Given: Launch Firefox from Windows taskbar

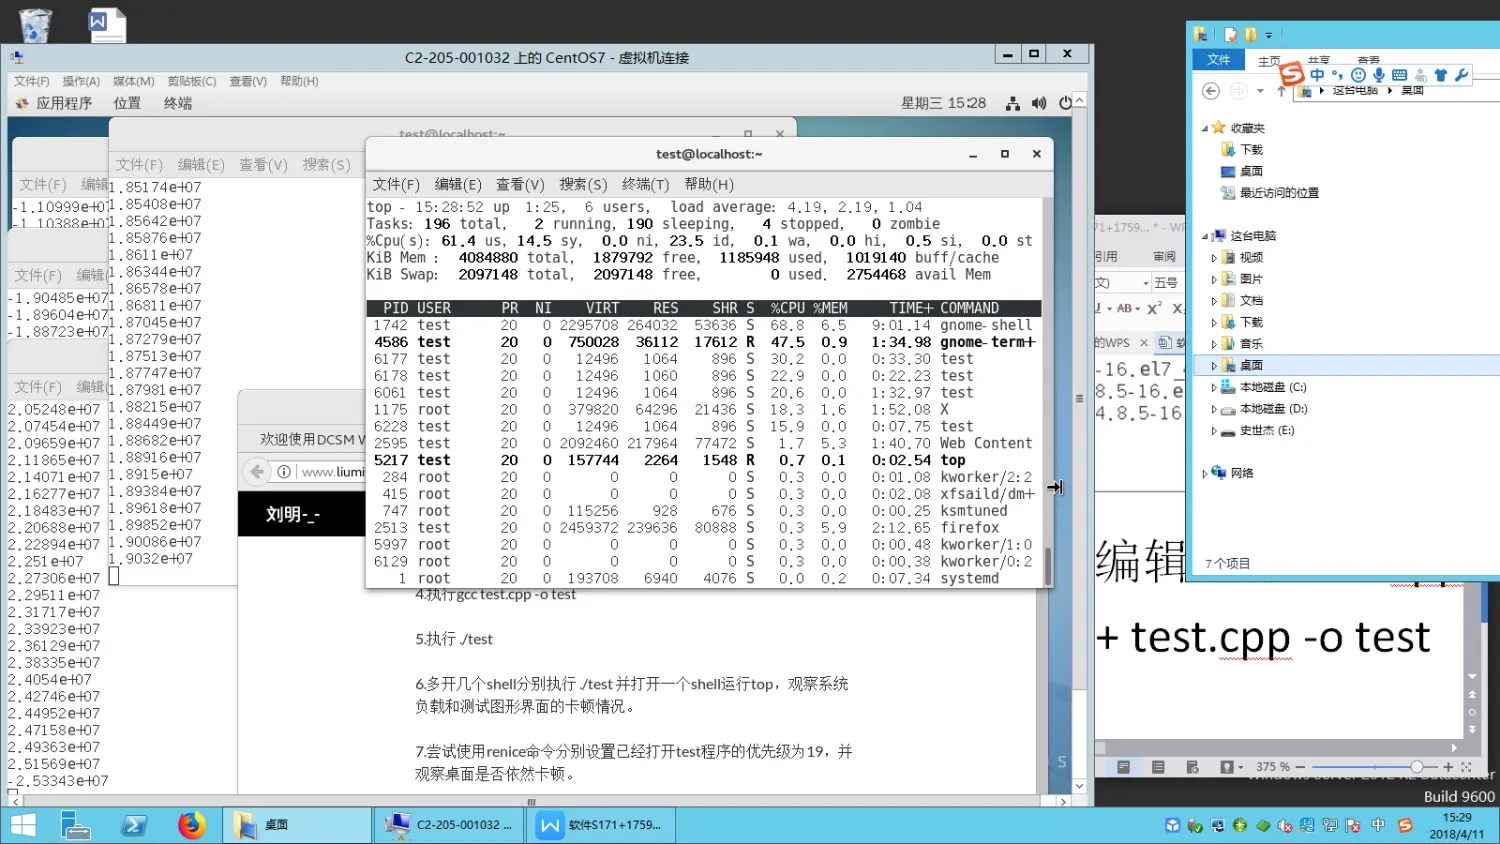Looking at the screenshot, I should coord(191,825).
